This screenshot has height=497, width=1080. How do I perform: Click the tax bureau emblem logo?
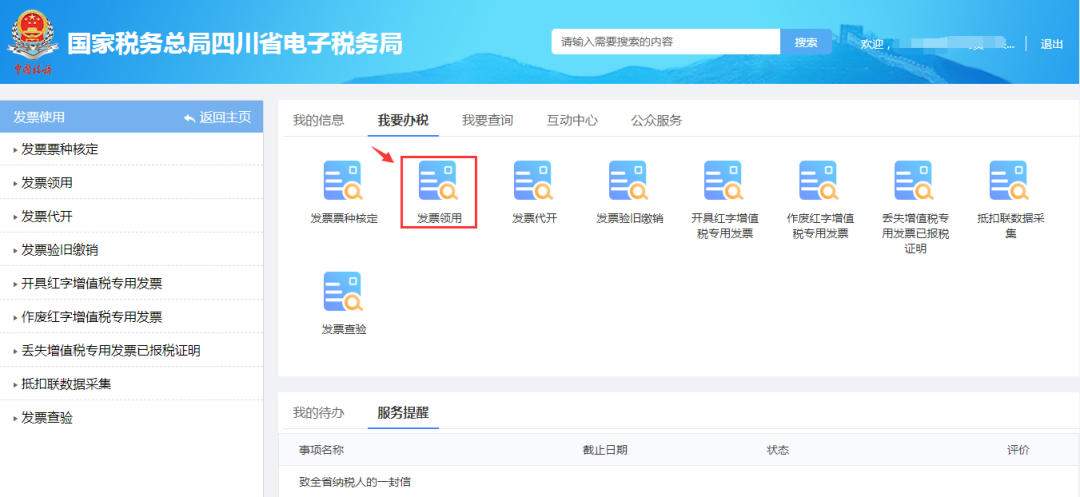30,41
